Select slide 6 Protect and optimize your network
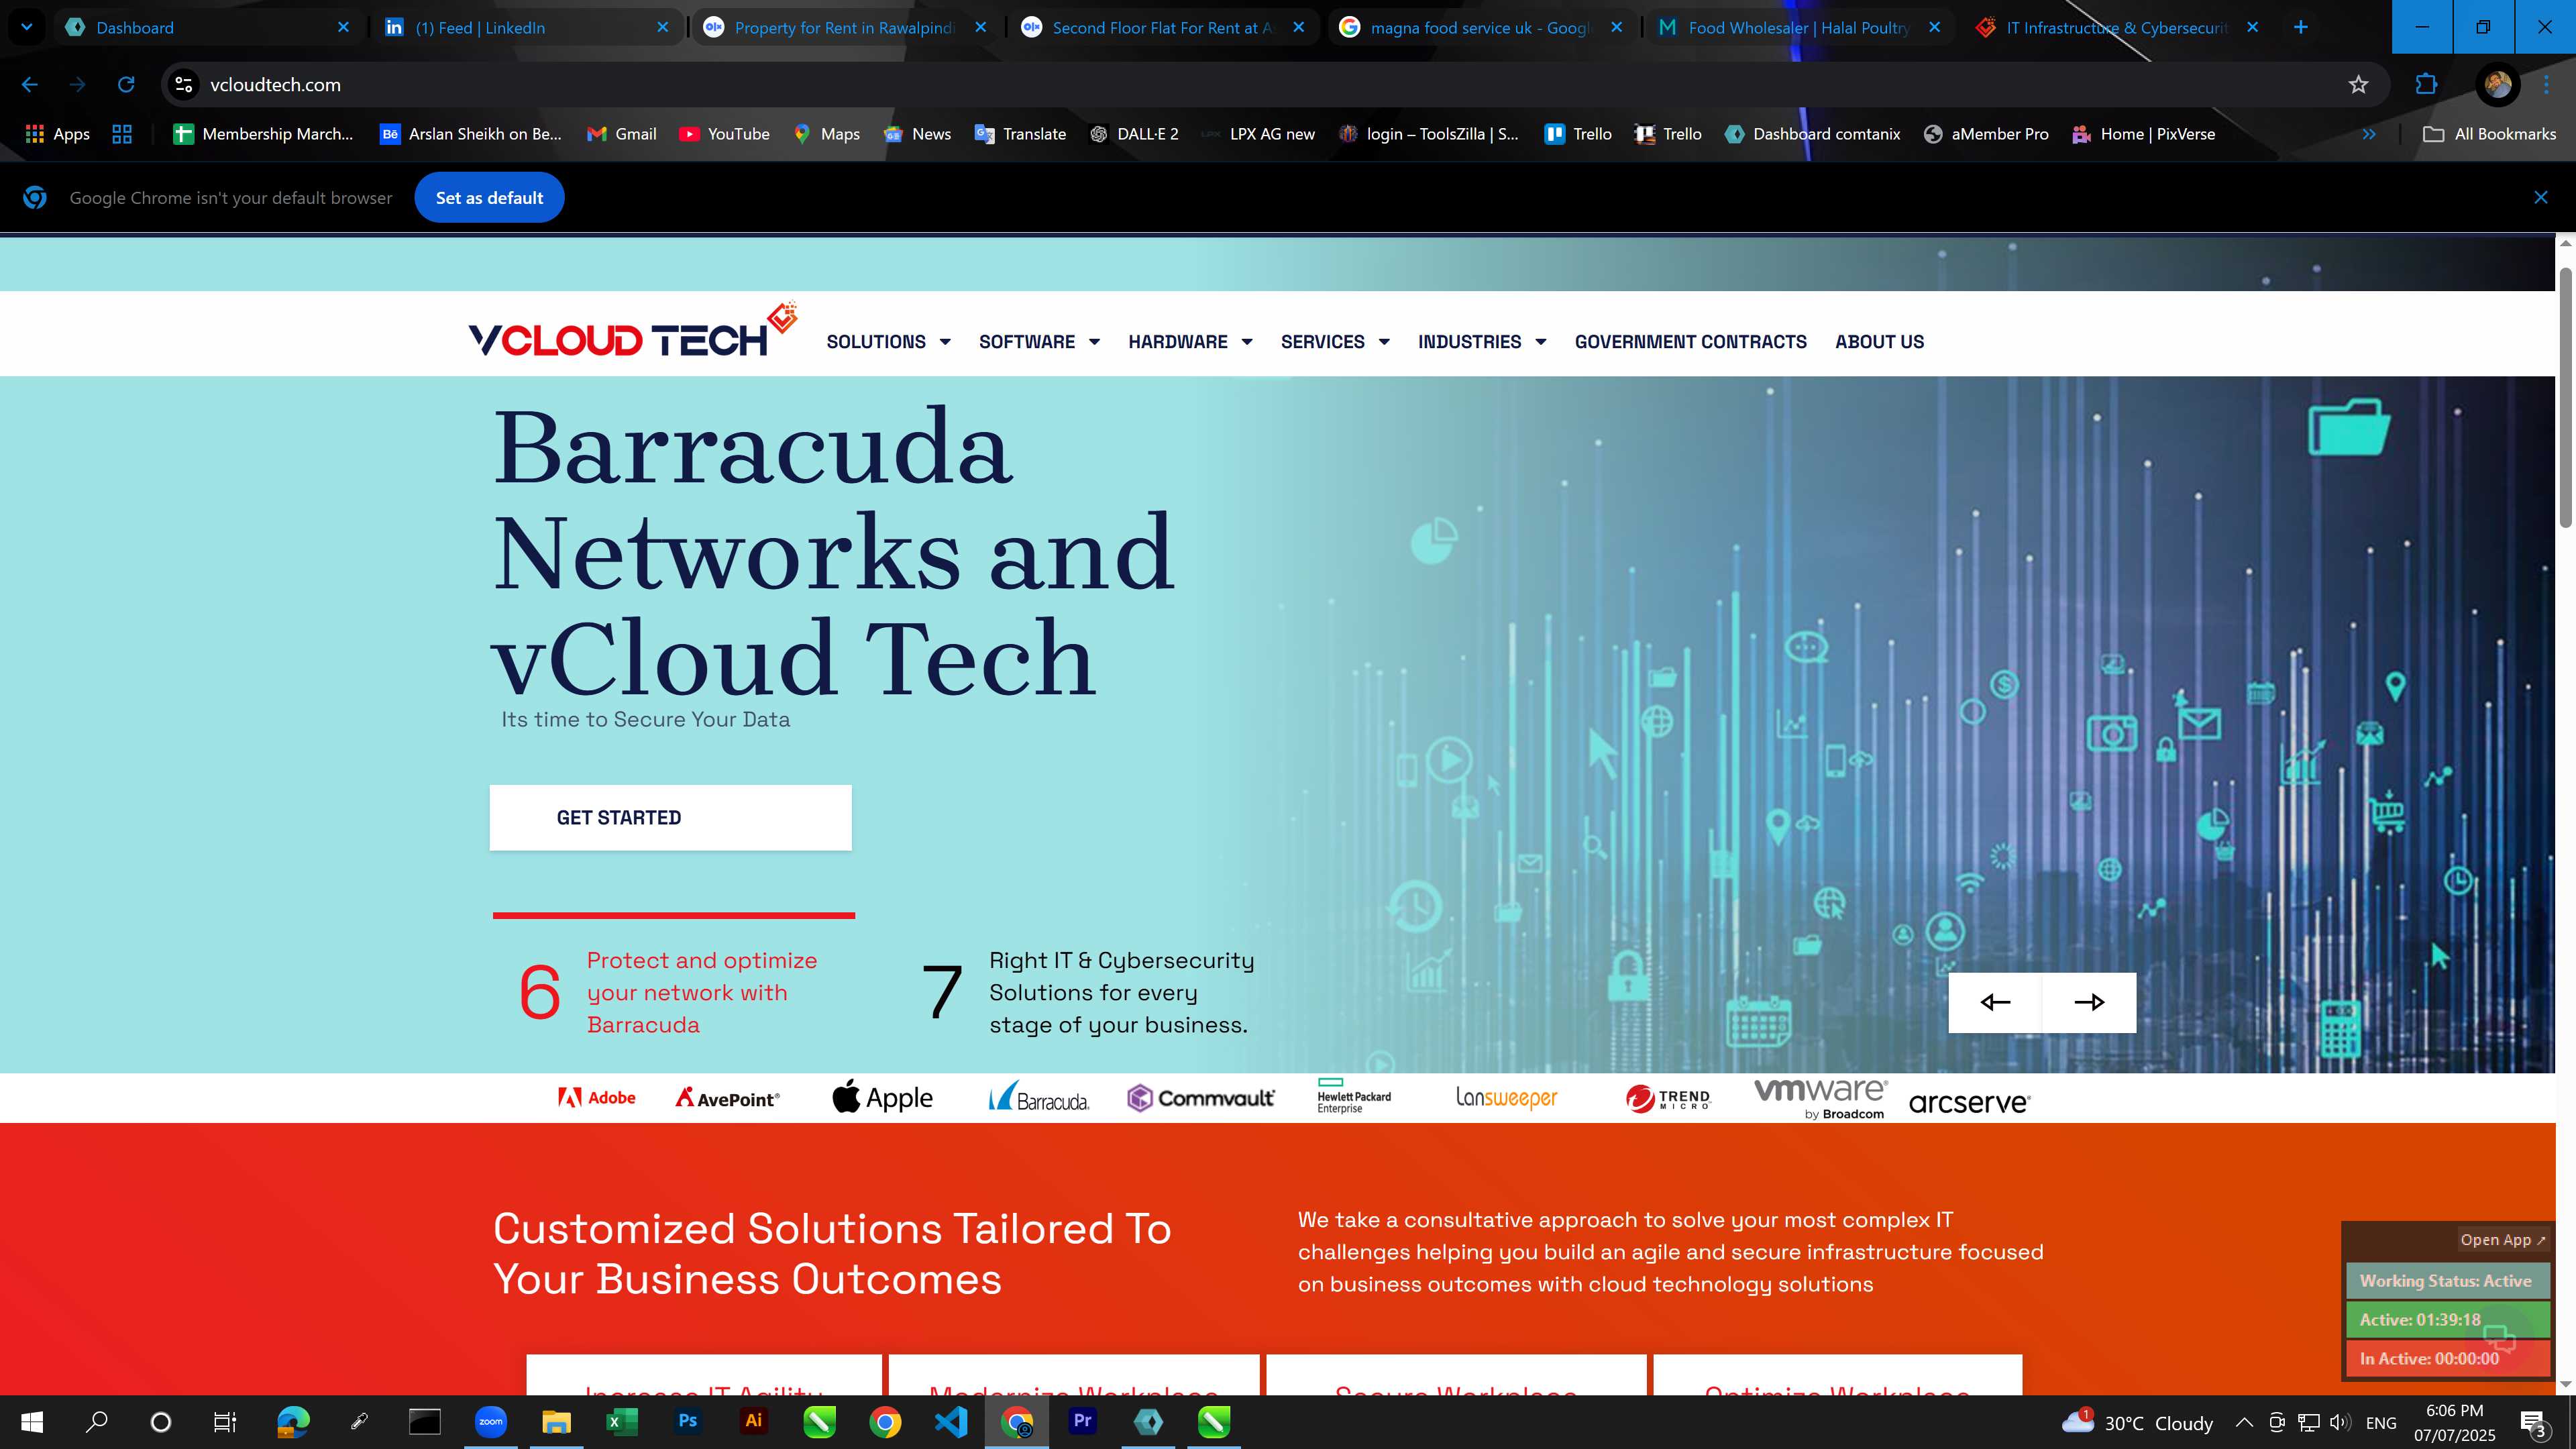Screen dimensions: 2576x1449 [x=674, y=992]
